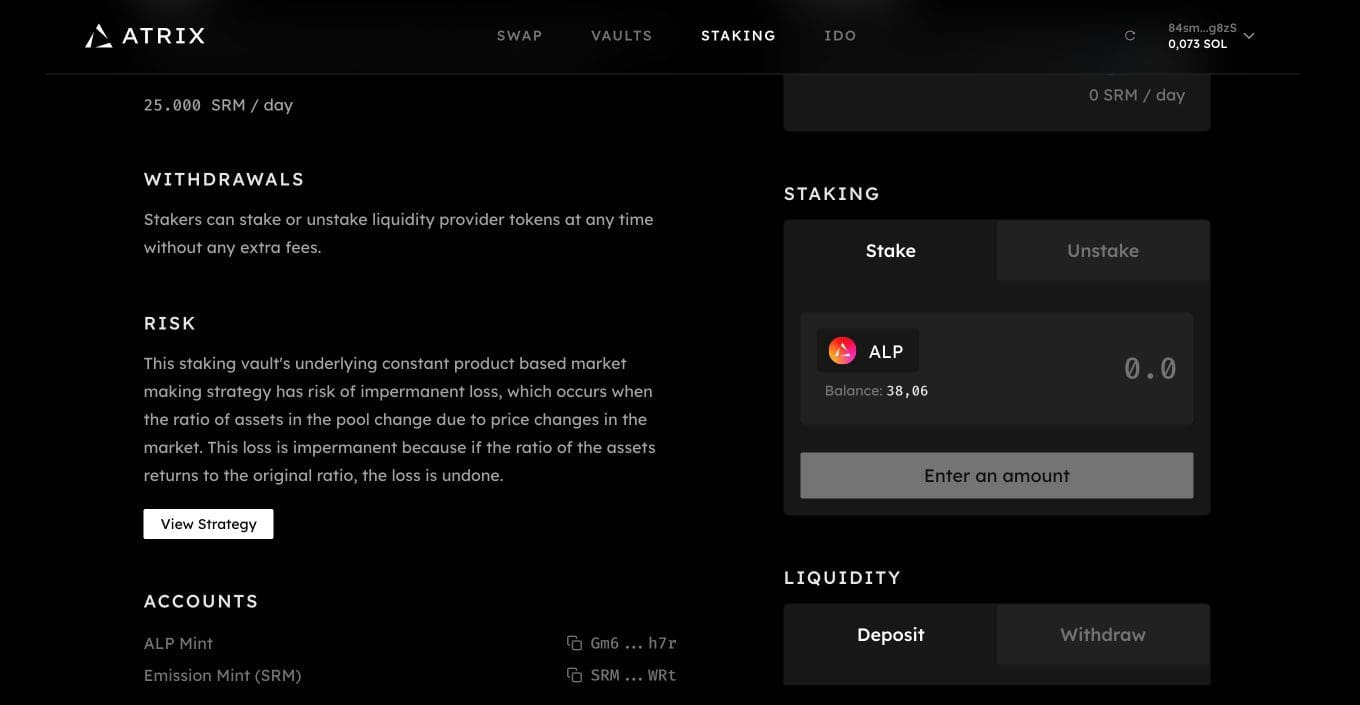Copy the ALP Mint address icon

[574, 643]
